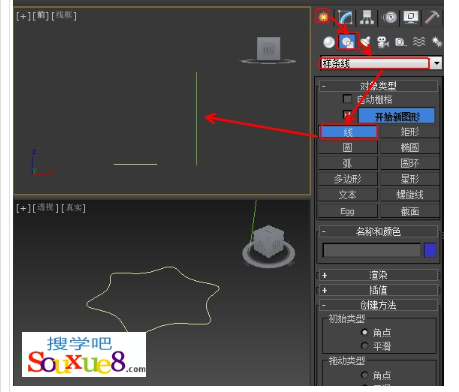Select 角点 under 拖动类型
The image size is (459, 392).
pyautogui.click(x=365, y=375)
